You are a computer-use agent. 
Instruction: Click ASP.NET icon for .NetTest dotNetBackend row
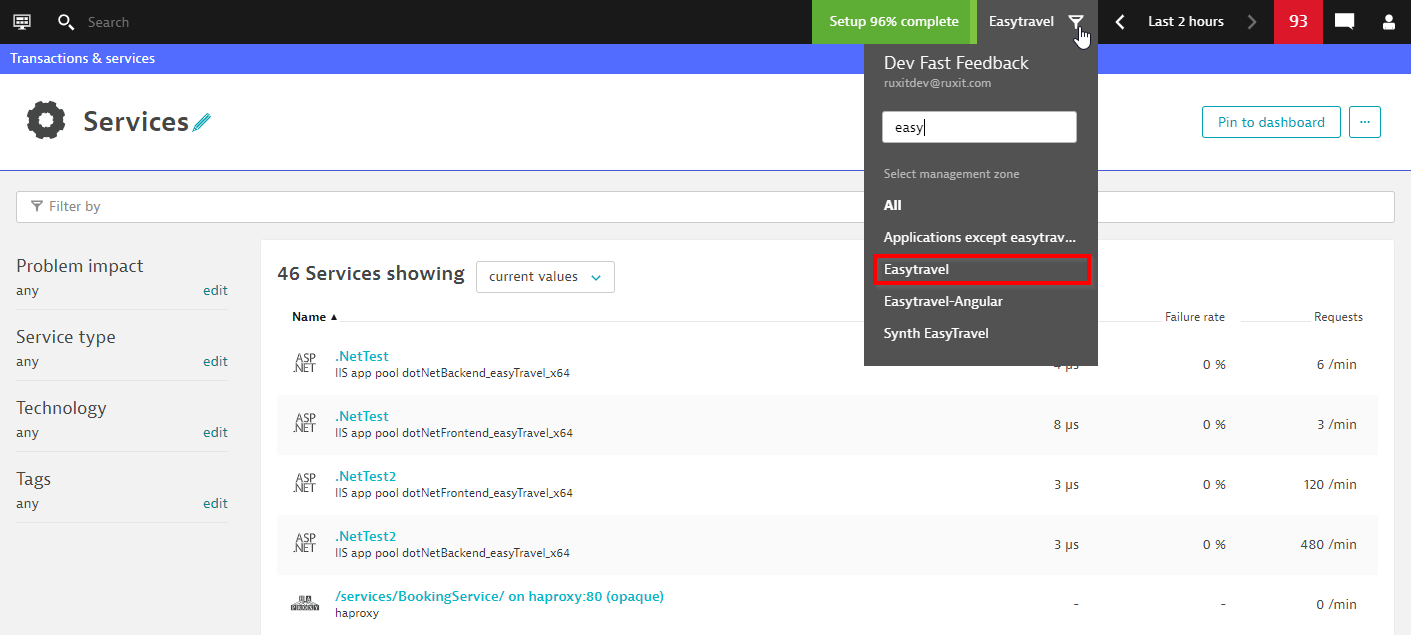click(305, 364)
